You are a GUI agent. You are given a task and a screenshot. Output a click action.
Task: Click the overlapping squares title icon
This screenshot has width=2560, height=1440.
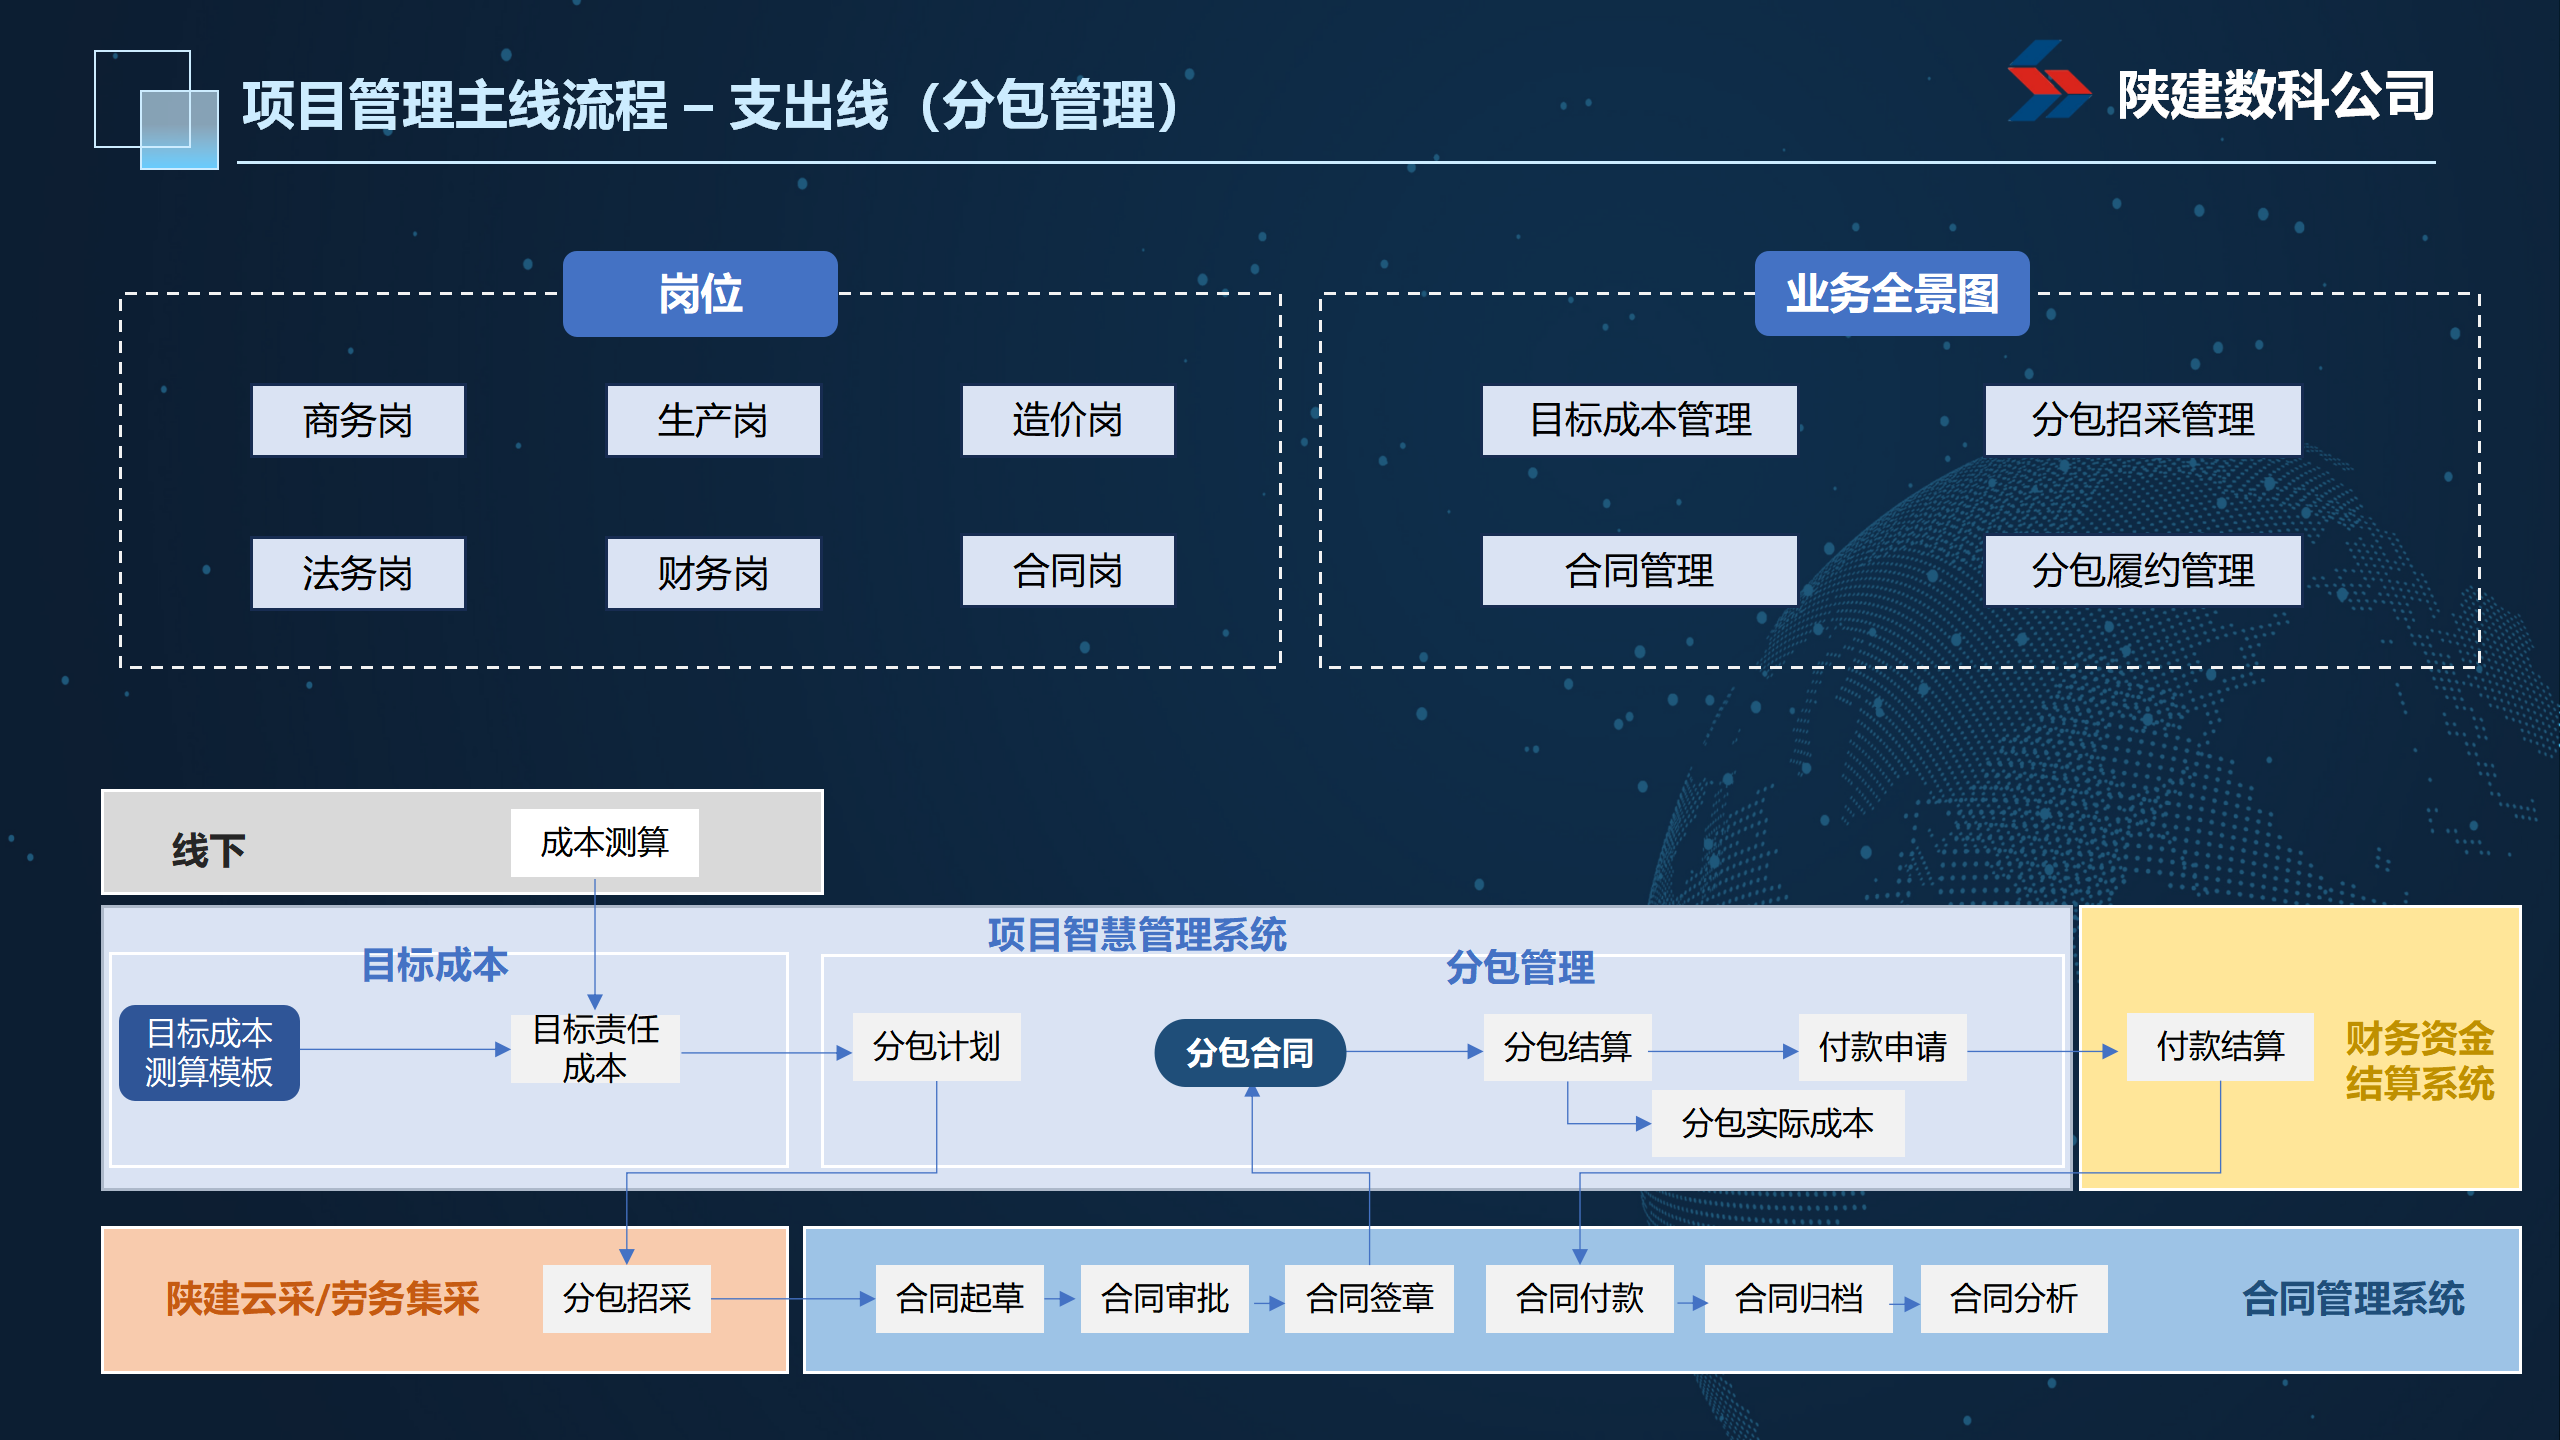click(x=157, y=110)
